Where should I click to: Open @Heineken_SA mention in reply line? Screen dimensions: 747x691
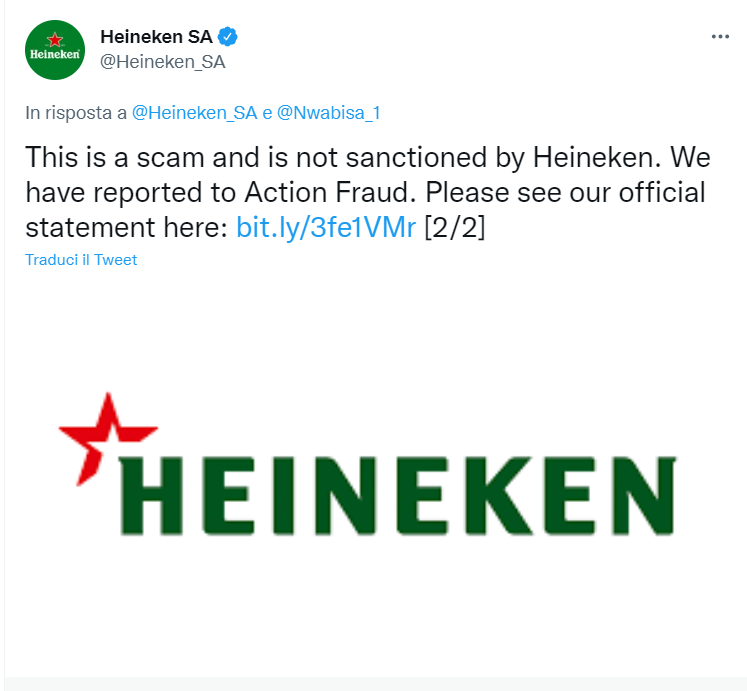click(x=195, y=113)
